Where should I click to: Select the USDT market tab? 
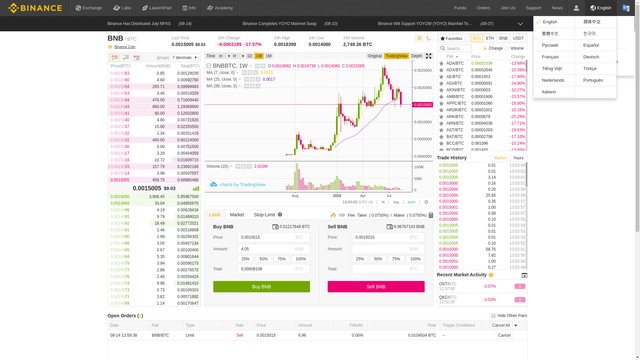[x=518, y=38]
